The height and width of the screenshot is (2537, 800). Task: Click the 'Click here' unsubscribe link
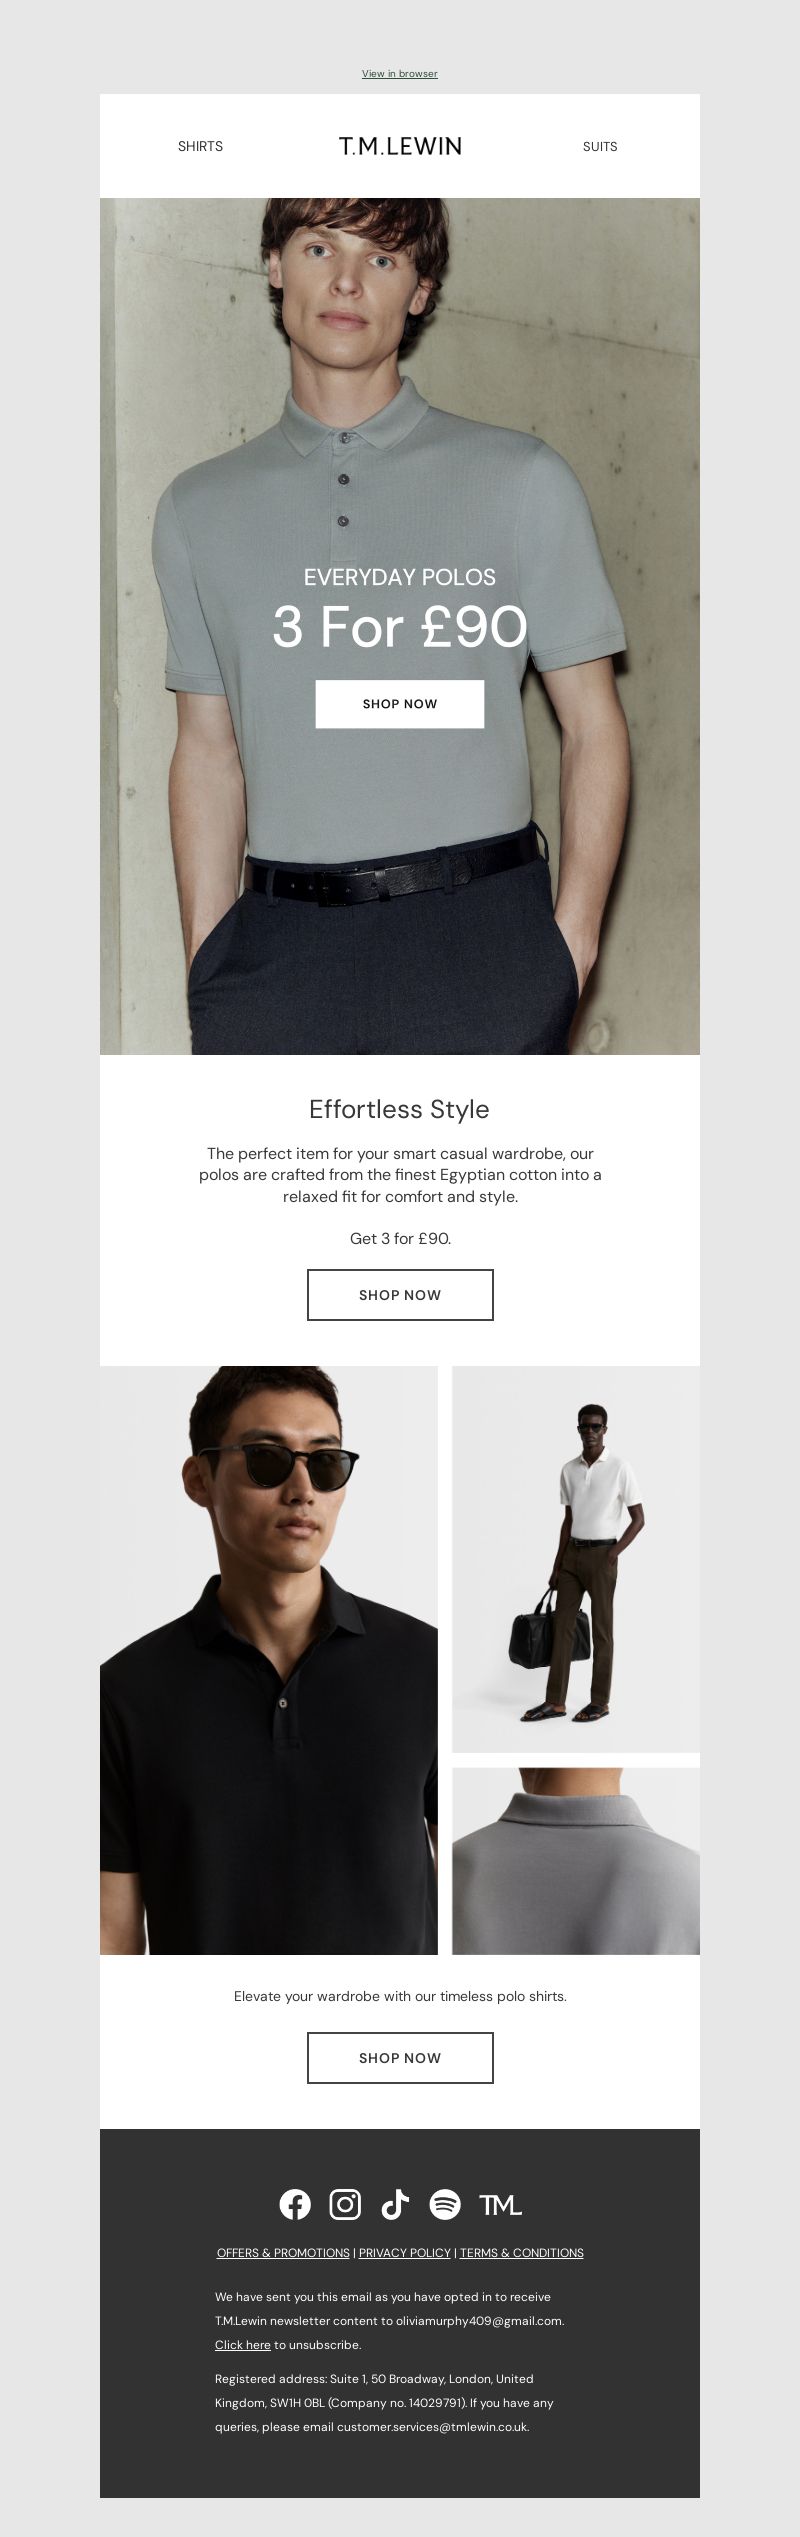click(x=242, y=2345)
